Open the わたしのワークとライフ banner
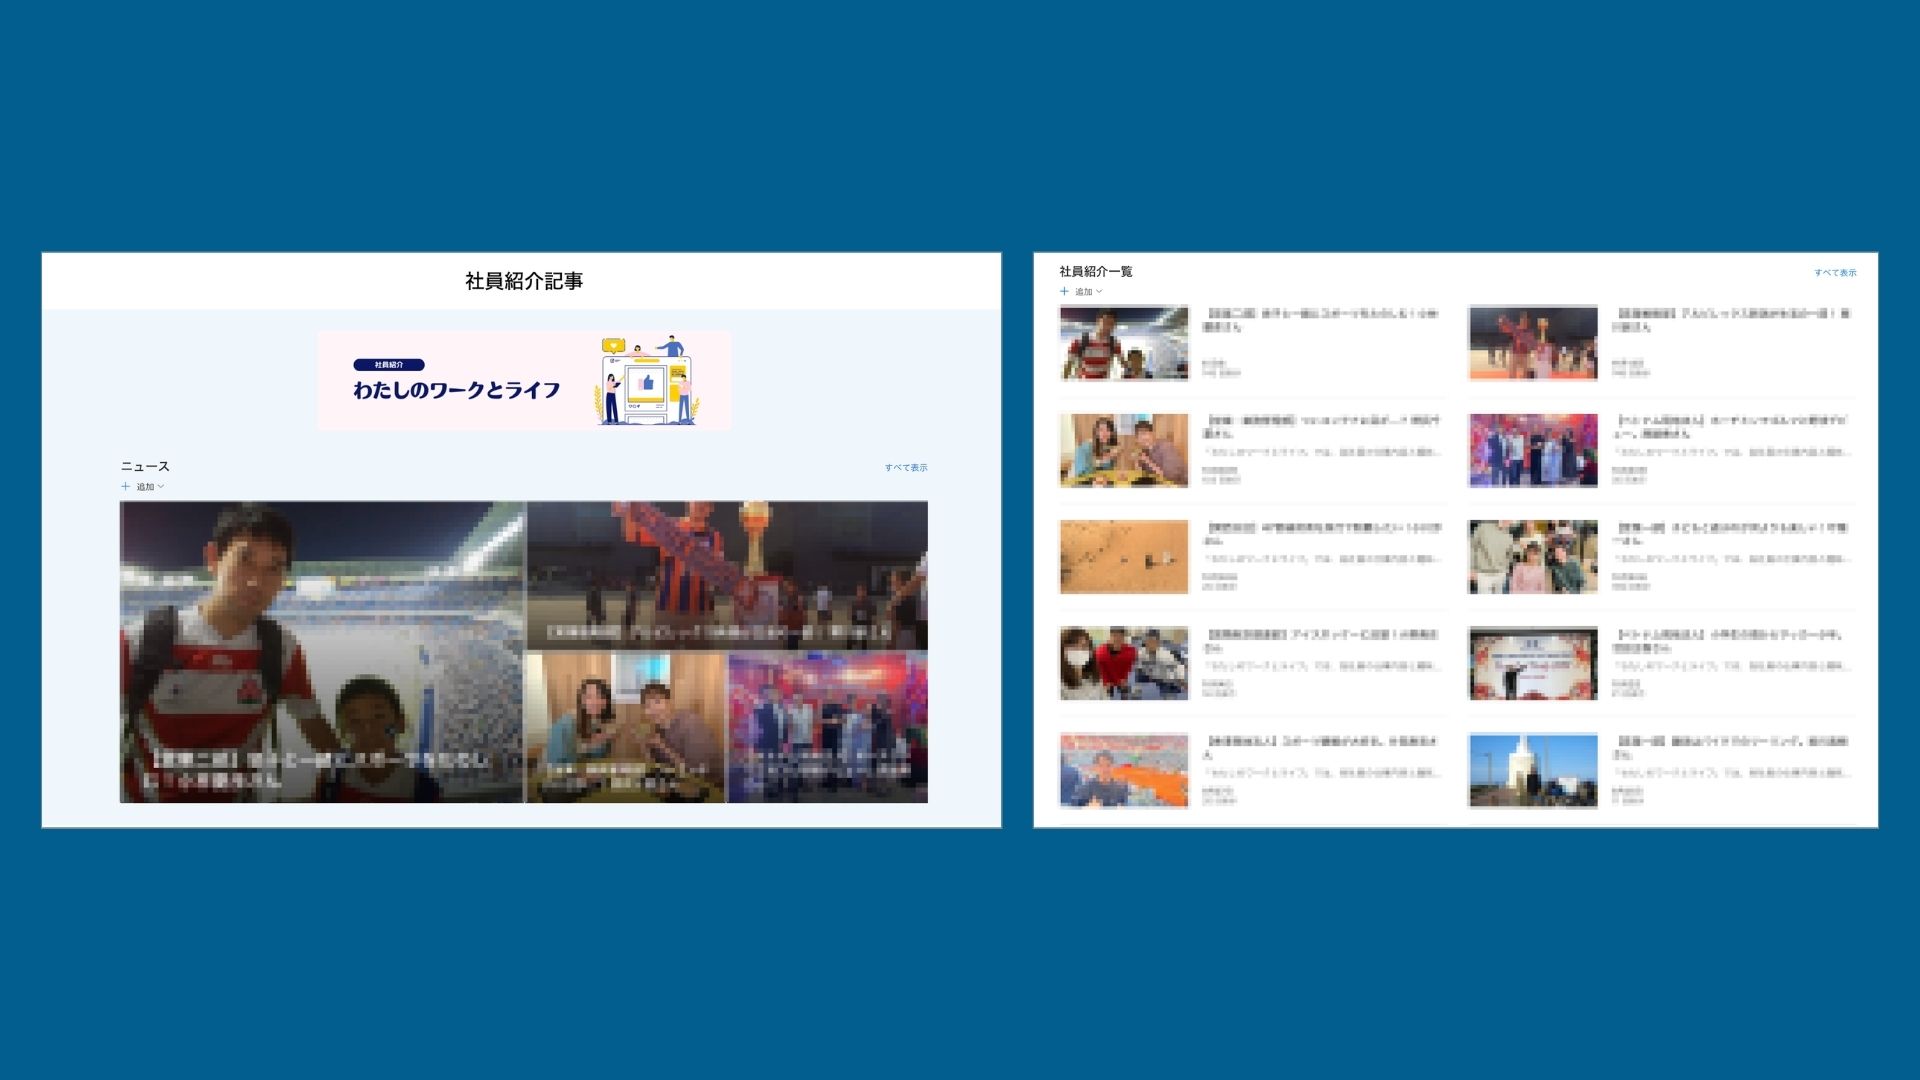This screenshot has height=1080, width=1920. [x=456, y=390]
